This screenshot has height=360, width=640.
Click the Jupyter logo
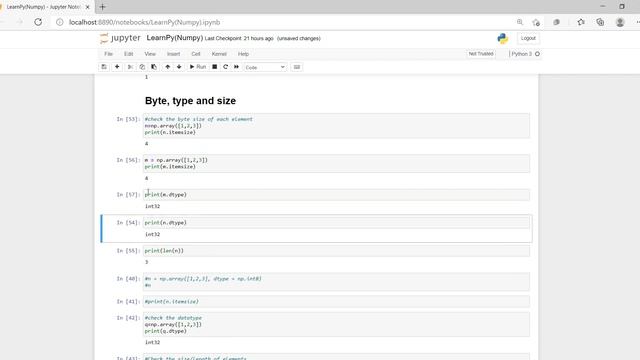point(120,38)
